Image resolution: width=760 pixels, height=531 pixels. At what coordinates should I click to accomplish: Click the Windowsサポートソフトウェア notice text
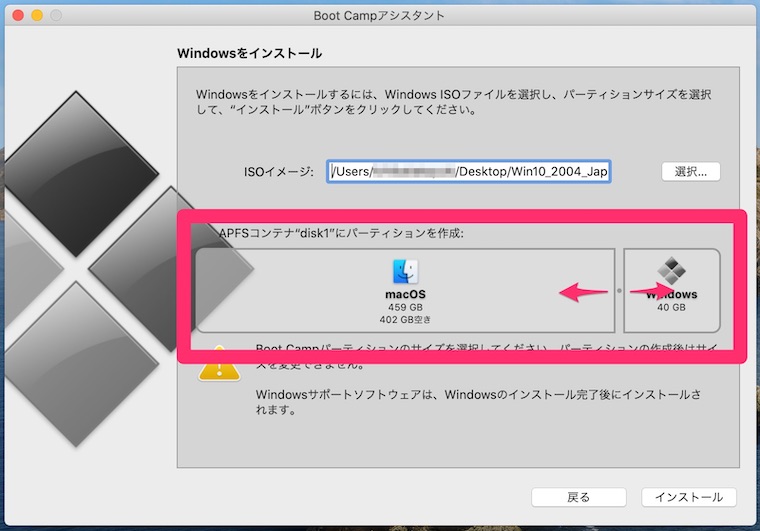478,402
